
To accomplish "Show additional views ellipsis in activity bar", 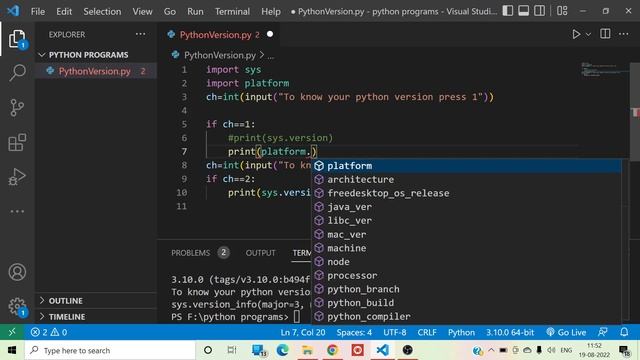I will 17,211.
